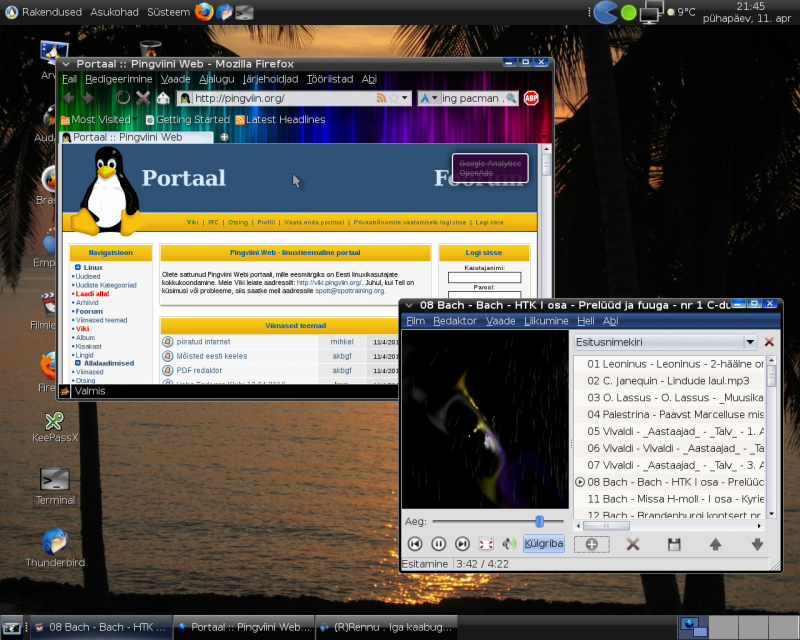Open Firefox Järjehoidjad menu
This screenshot has height=640, width=800.
pos(270,79)
